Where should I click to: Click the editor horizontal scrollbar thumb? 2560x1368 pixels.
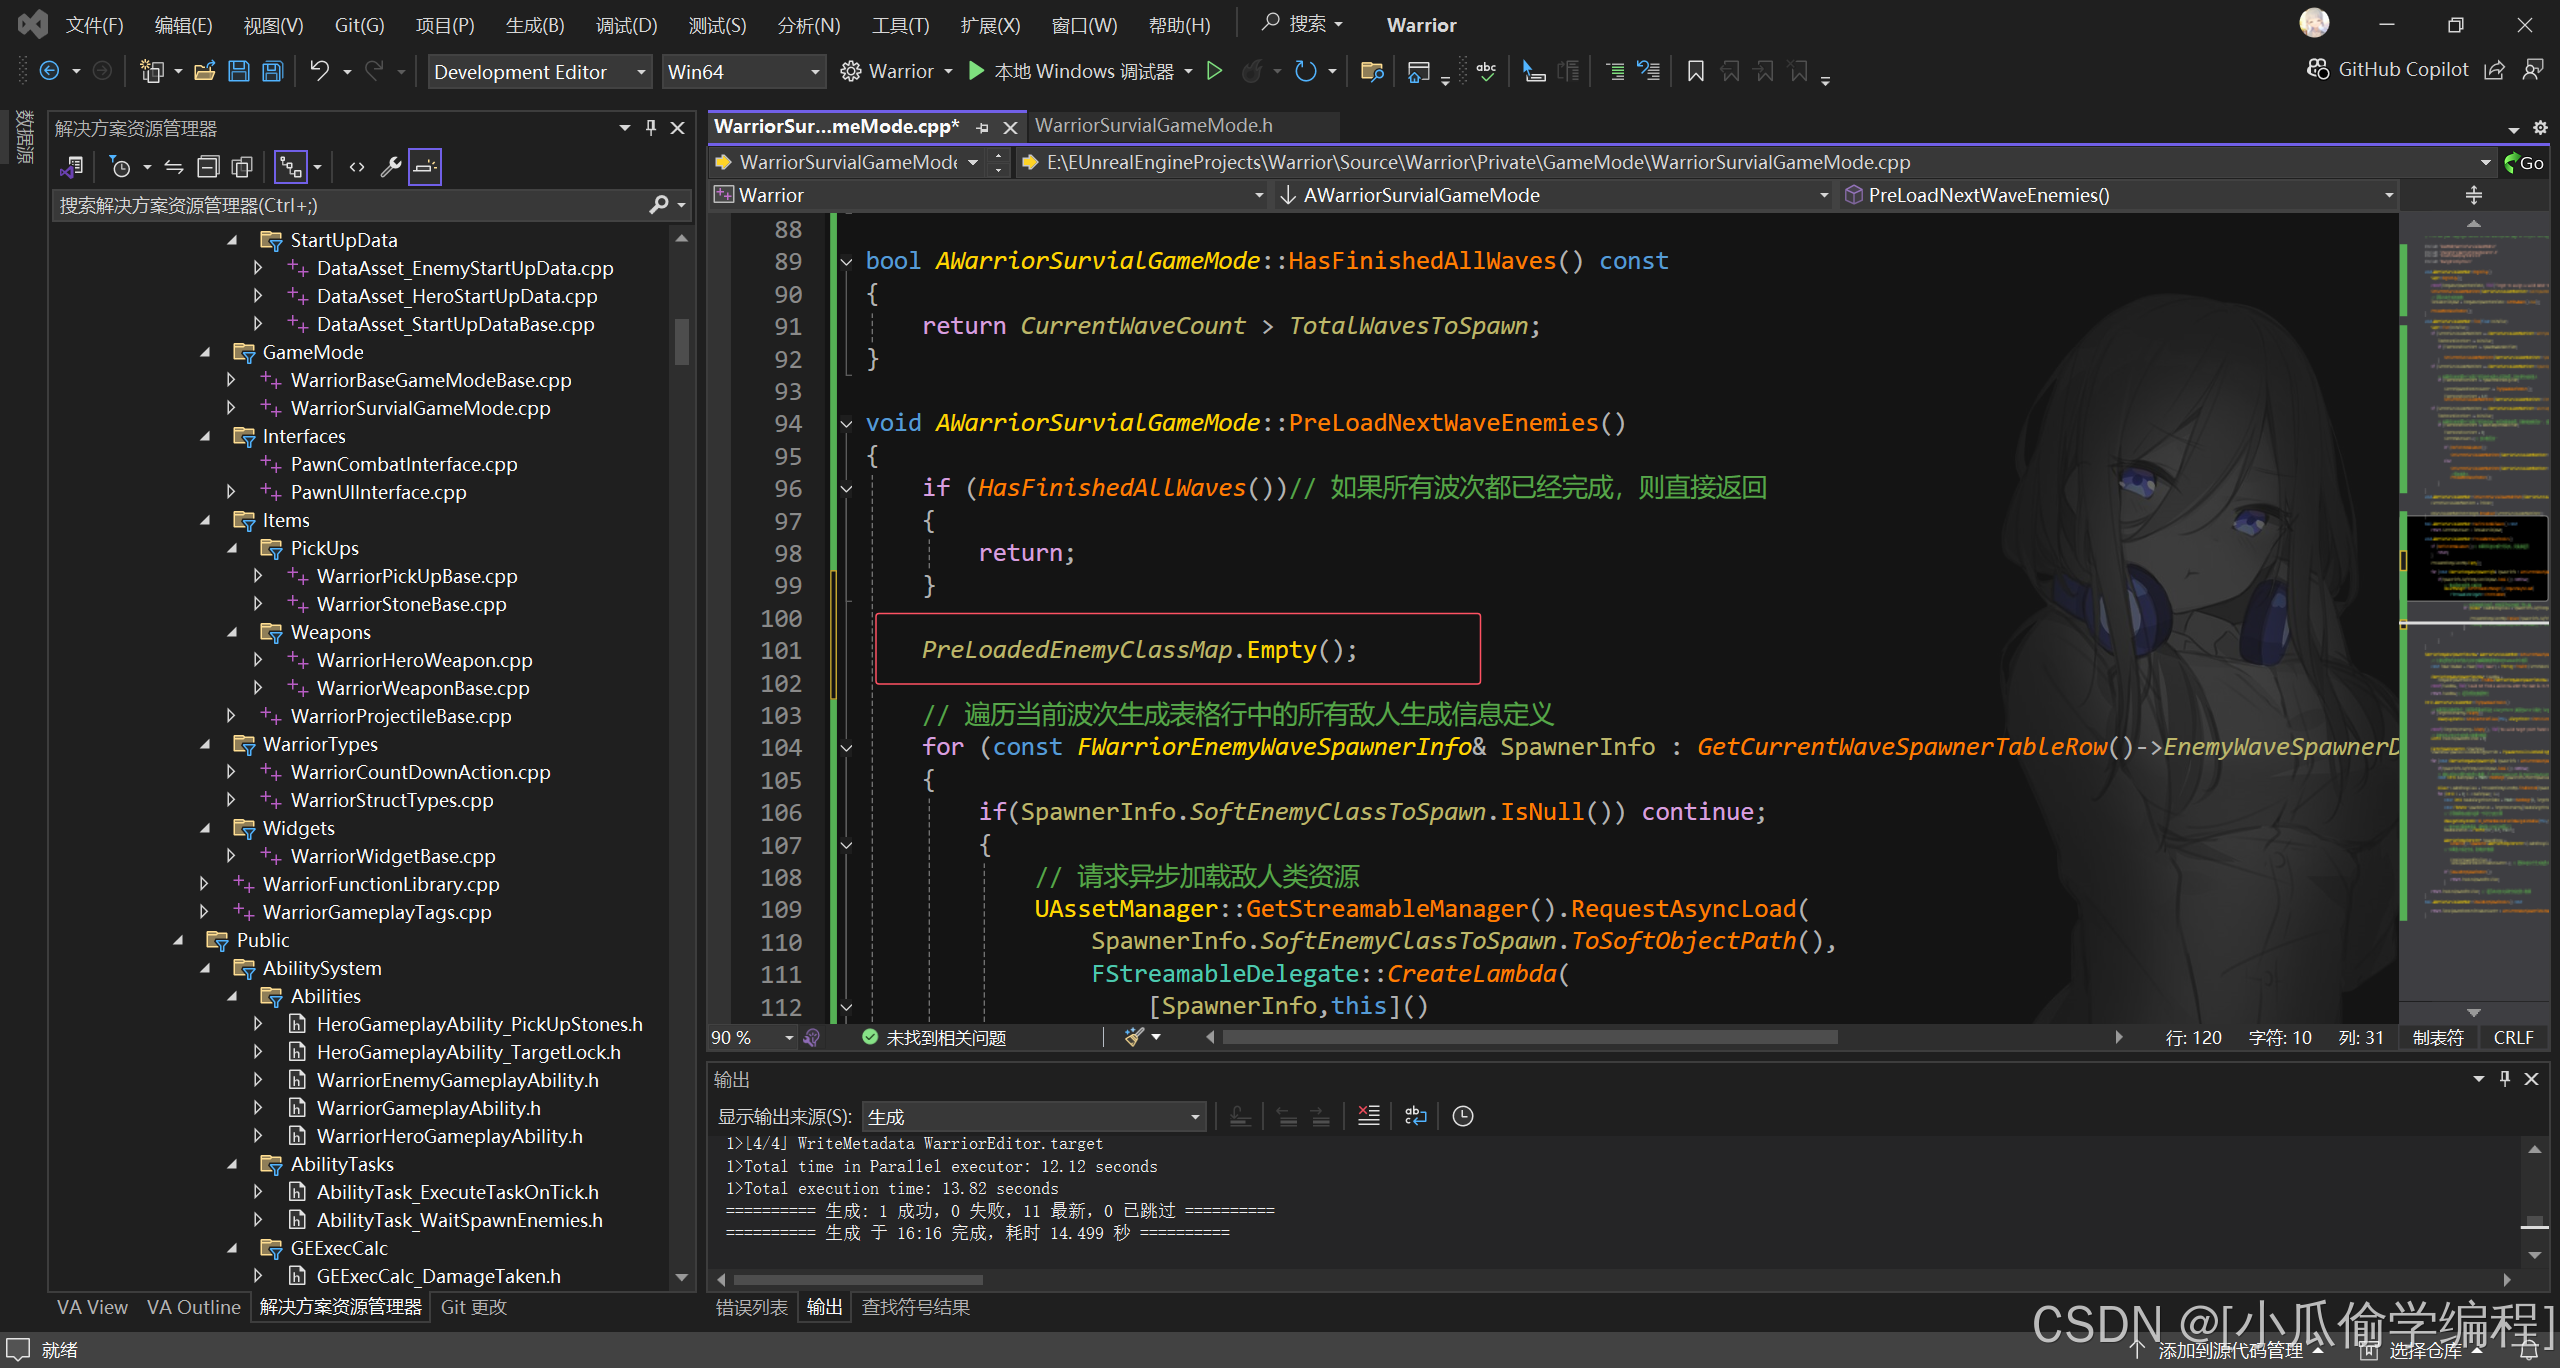[x=1530, y=1037]
